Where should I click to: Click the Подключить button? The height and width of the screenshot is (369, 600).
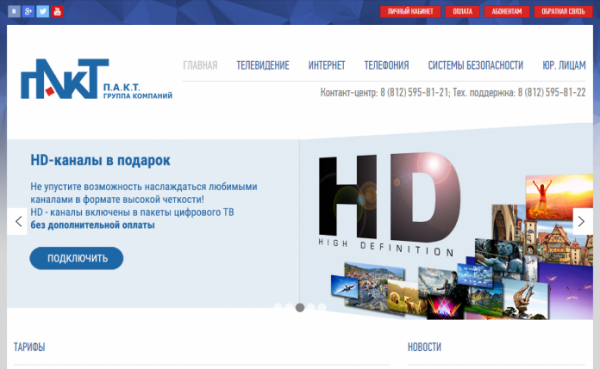pos(77,258)
